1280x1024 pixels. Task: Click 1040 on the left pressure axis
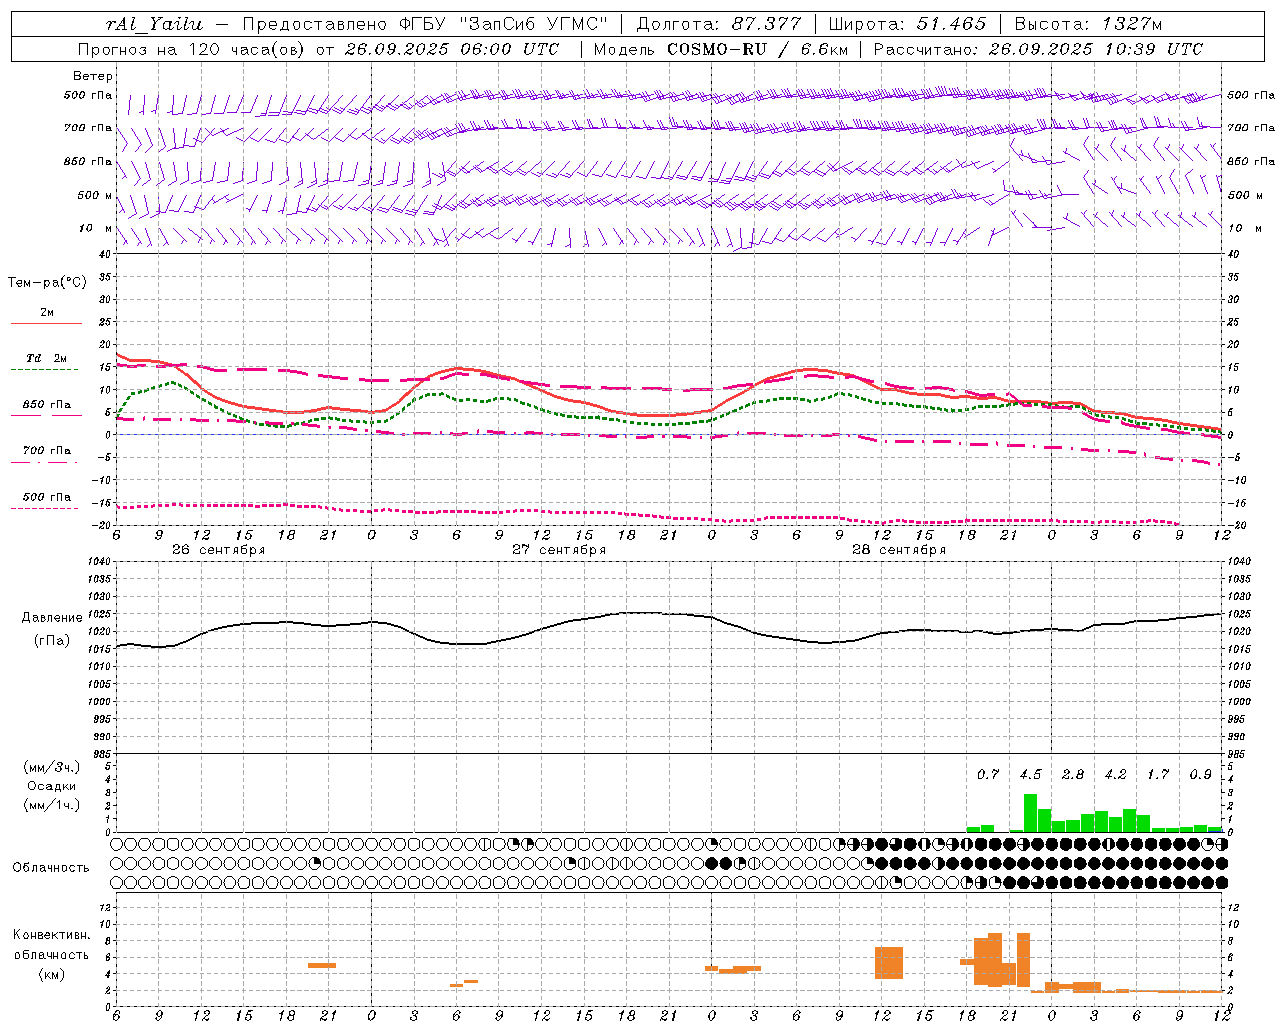click(97, 562)
